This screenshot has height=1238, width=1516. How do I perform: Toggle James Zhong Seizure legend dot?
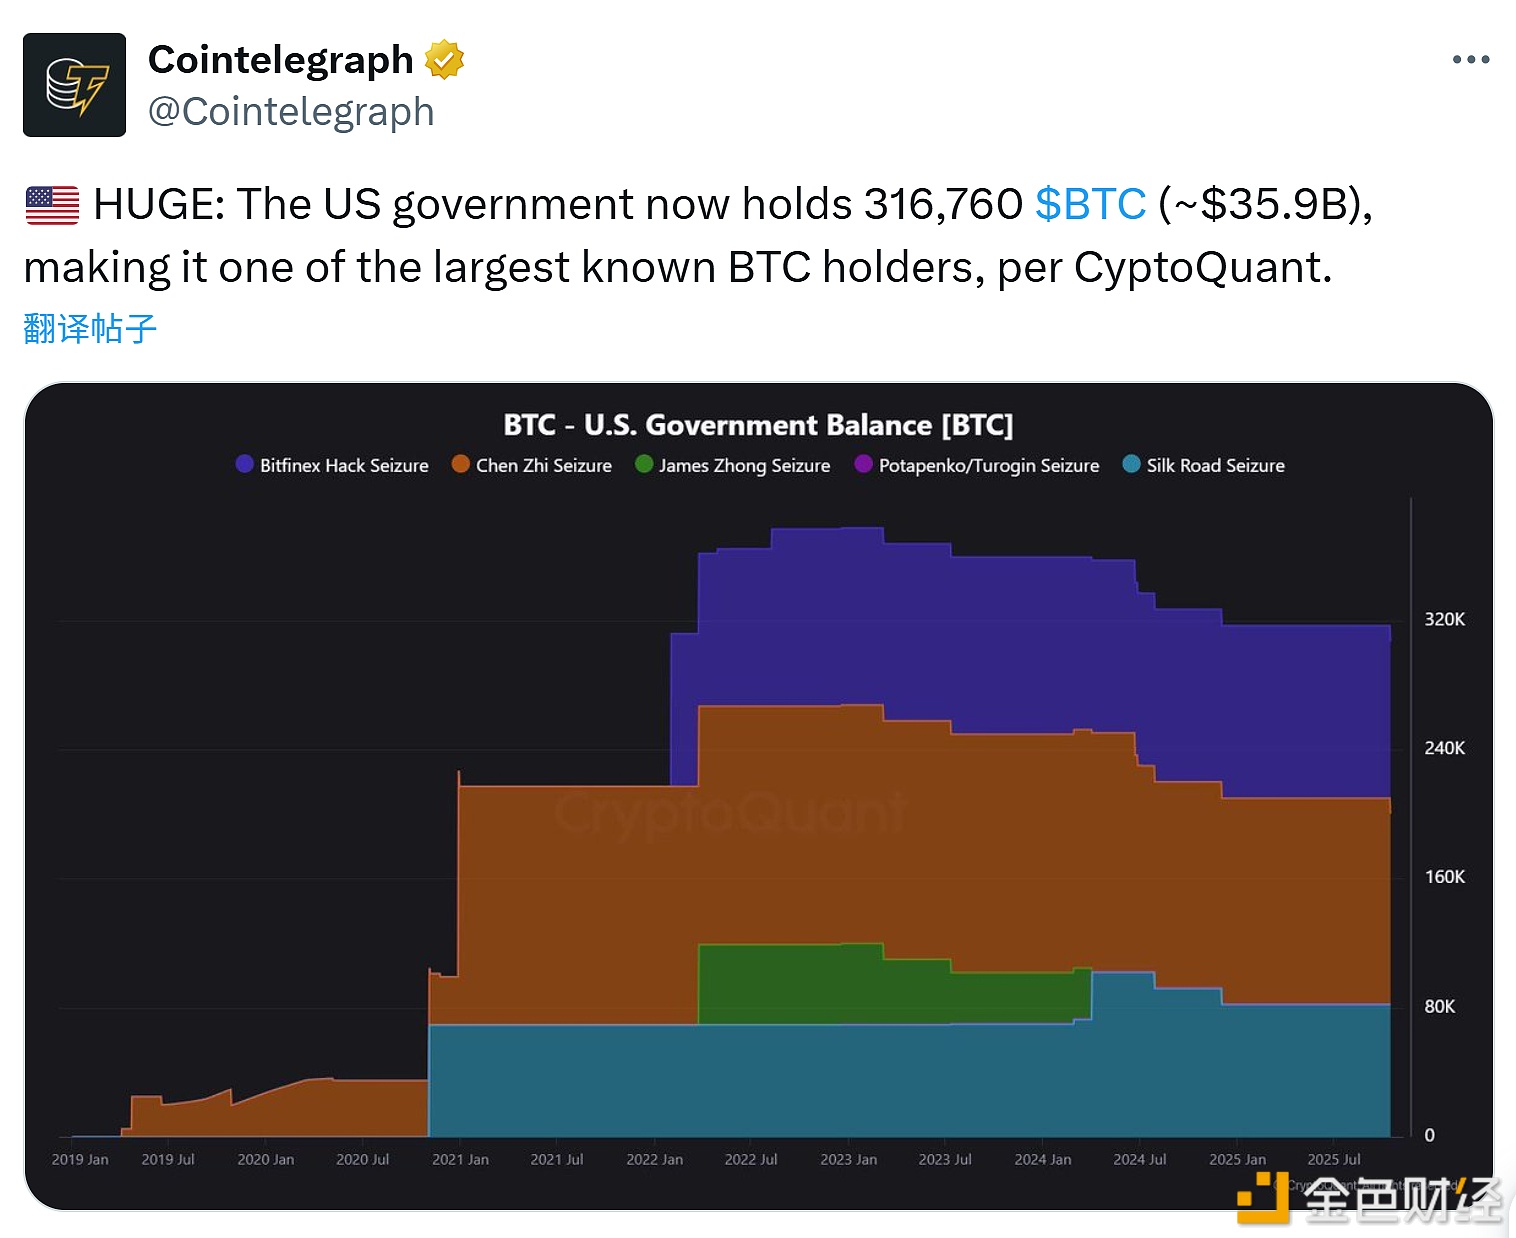coord(644,464)
